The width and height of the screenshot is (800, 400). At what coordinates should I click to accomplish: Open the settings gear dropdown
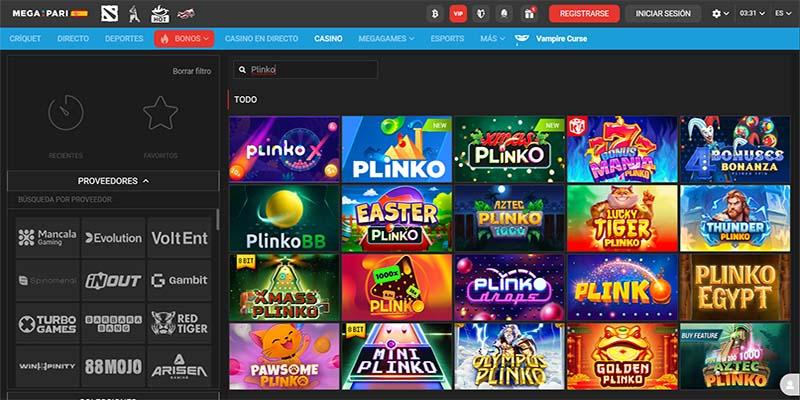point(720,14)
